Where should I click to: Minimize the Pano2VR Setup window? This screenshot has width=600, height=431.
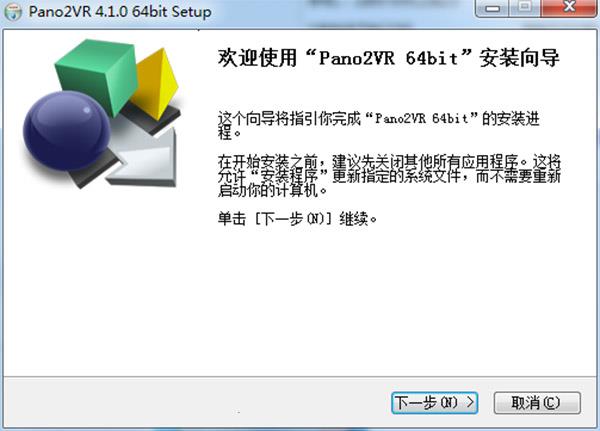pos(493,8)
